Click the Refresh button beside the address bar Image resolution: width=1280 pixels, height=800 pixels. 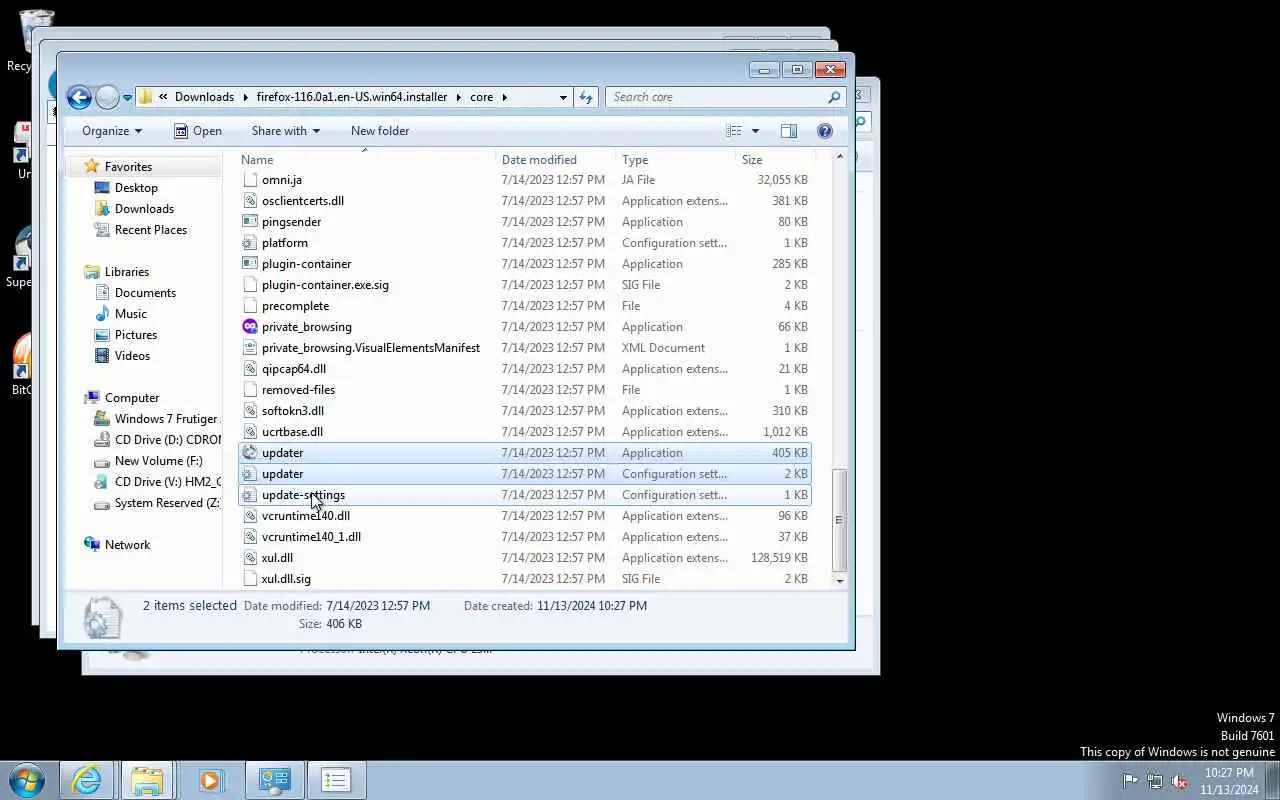[x=586, y=97]
